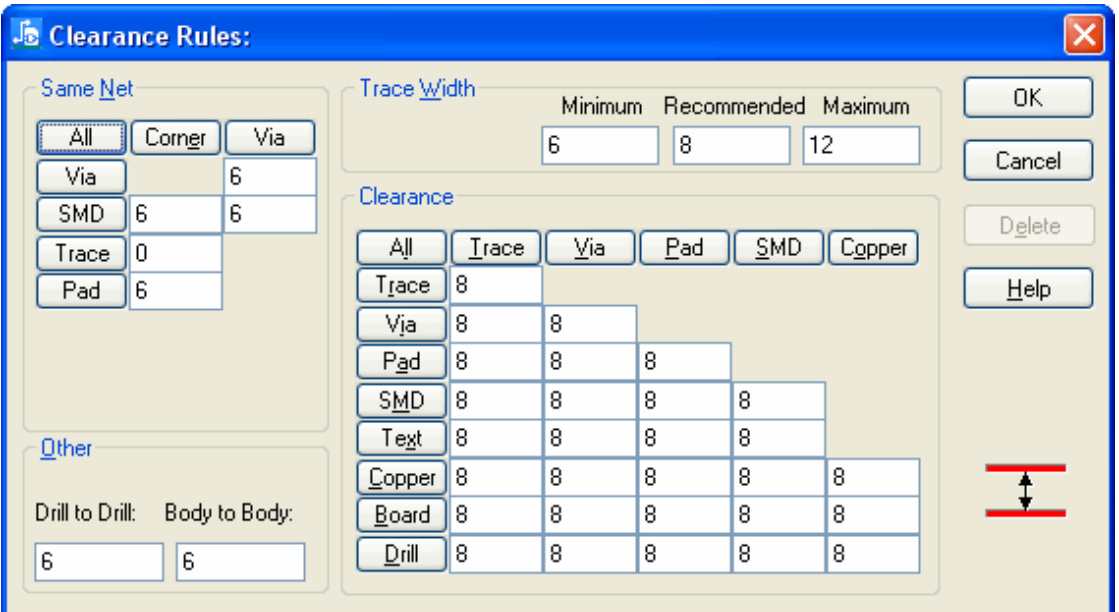Click the clearance arrow diagram icon
The image size is (1119, 612).
(1025, 490)
